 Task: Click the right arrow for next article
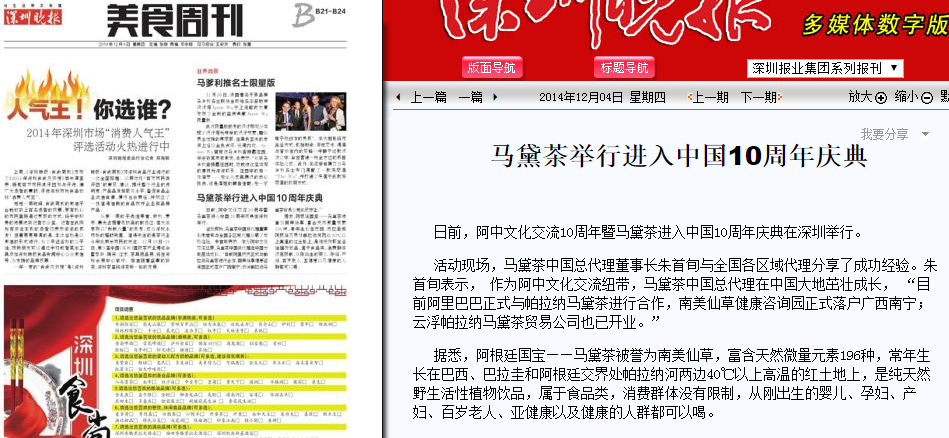[495, 97]
